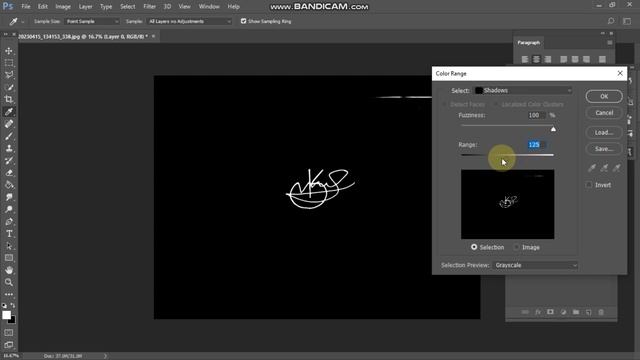
Task: Toggle Quick Mask mode icon
Action: 9,333
